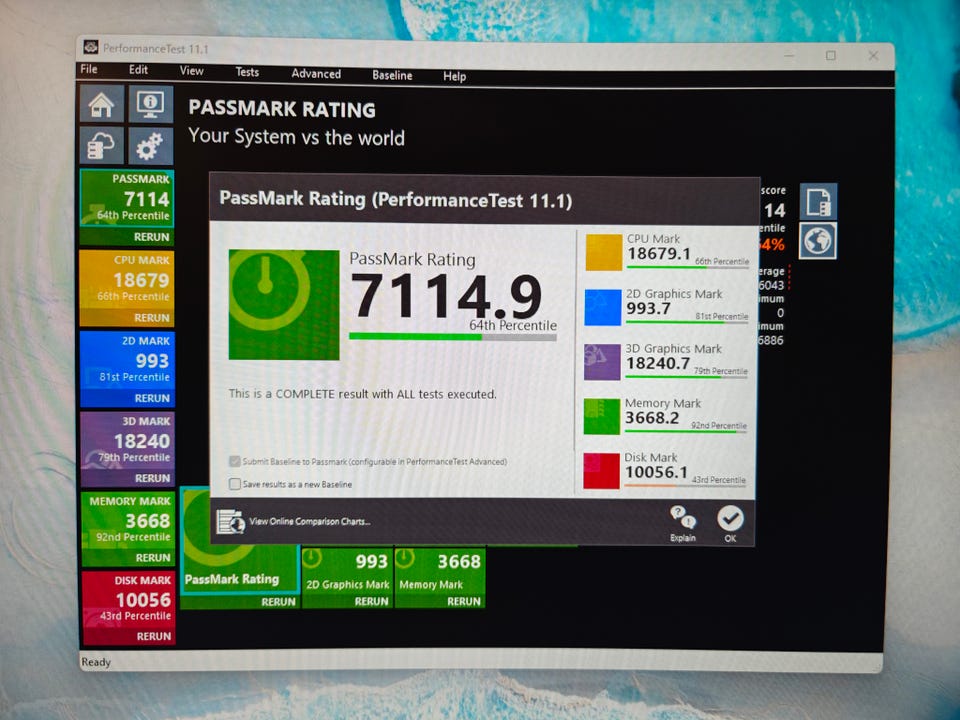Select the 2D MARK 993 sidebar tile
The height and width of the screenshot is (720, 960).
pos(127,361)
